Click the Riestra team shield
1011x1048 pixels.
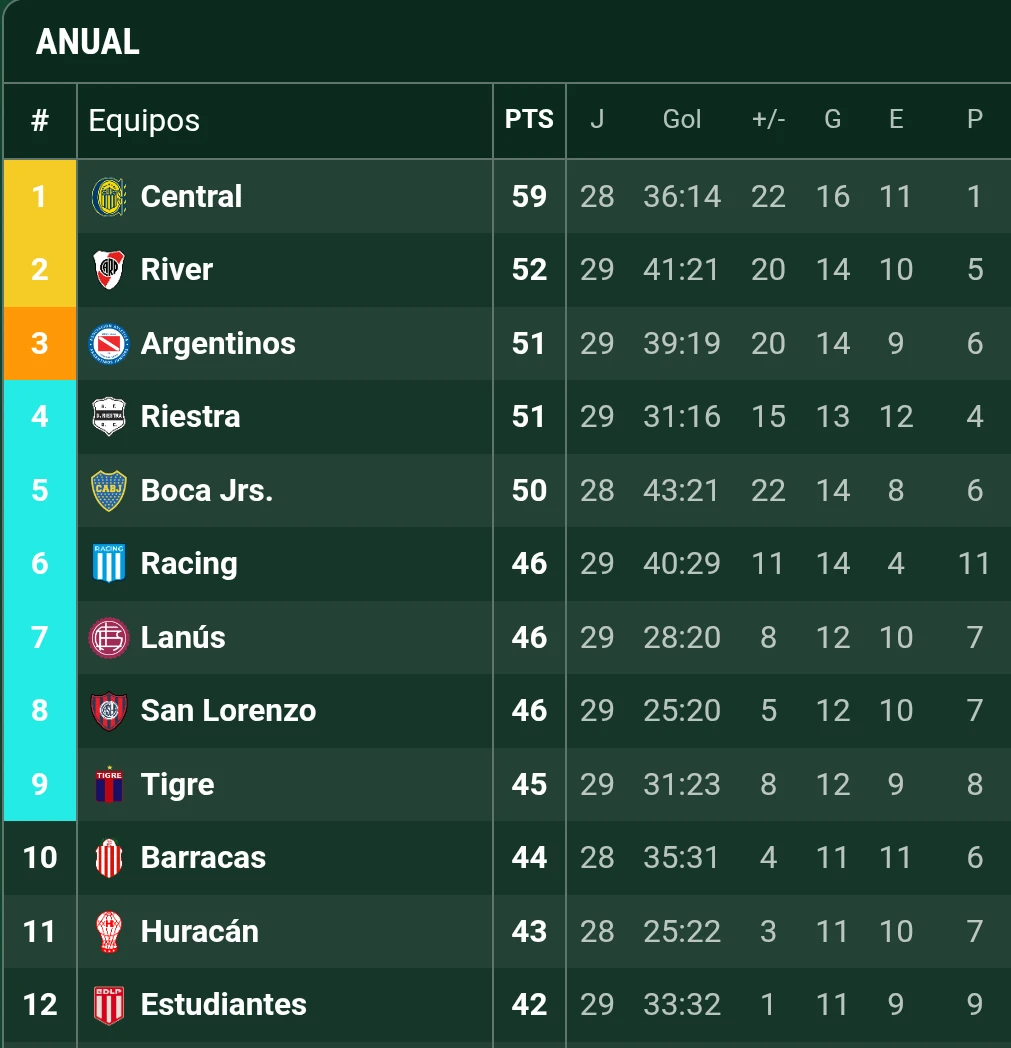click(109, 417)
